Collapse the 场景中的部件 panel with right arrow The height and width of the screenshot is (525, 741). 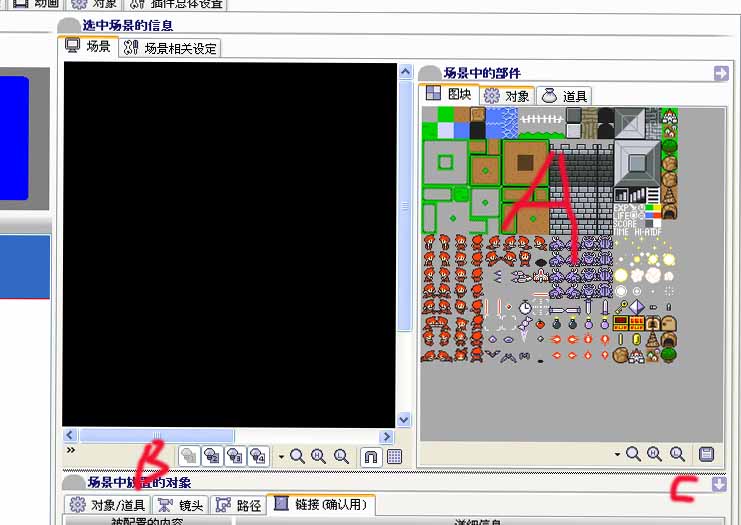721,73
